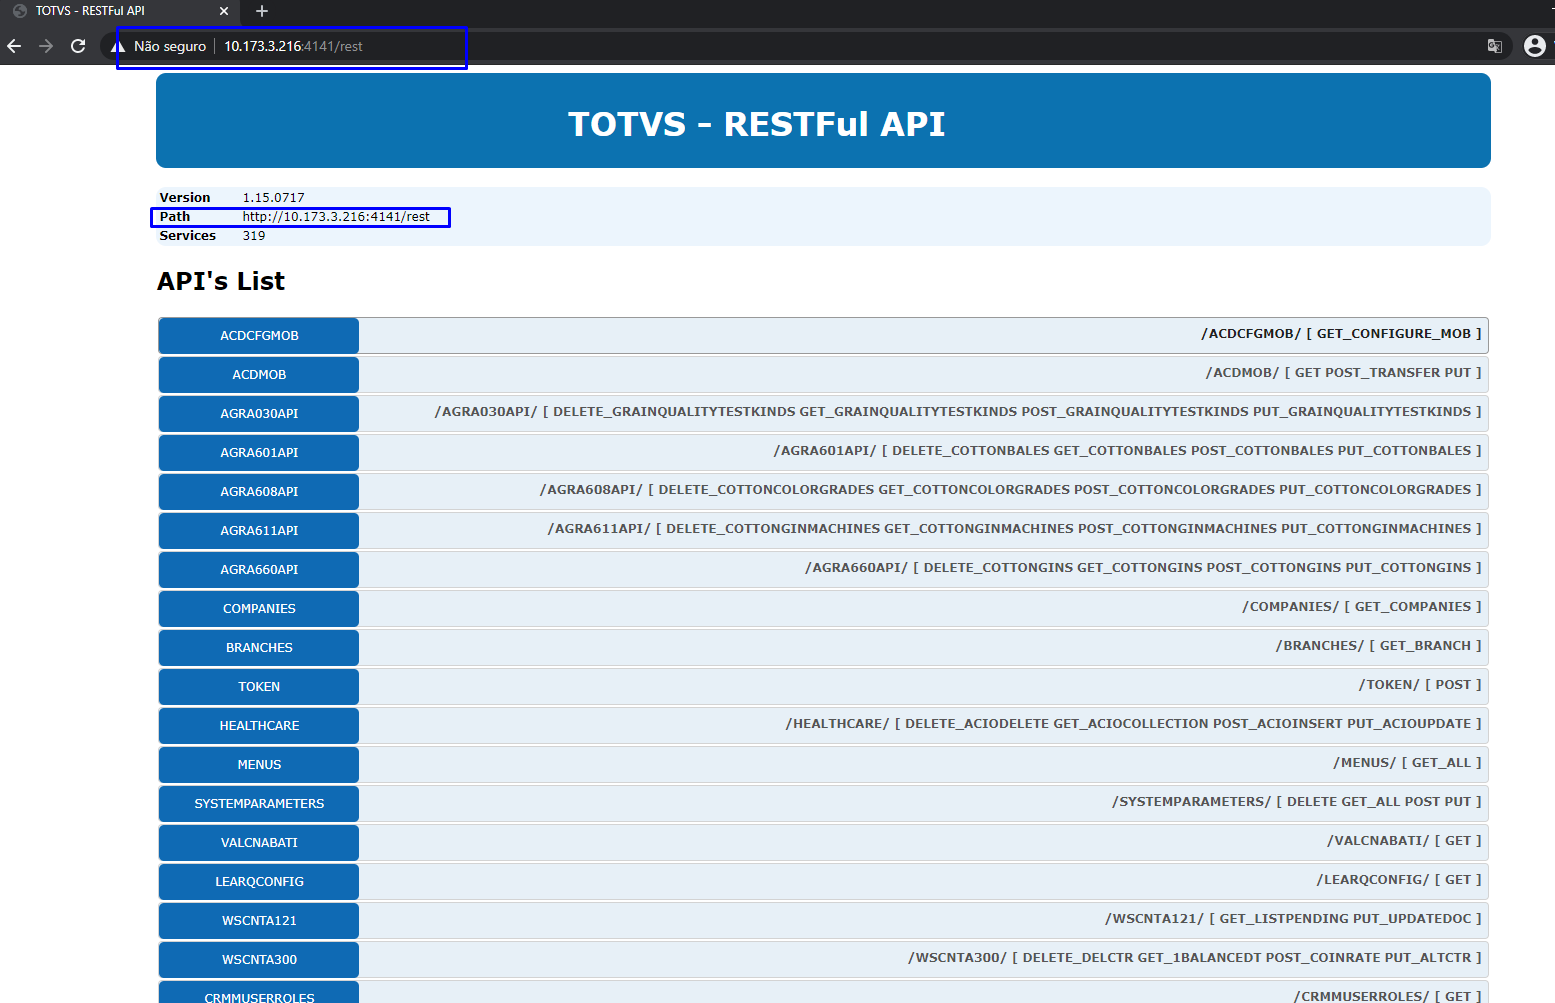Image resolution: width=1555 pixels, height=1003 pixels.
Task: Reload the current page
Action: tap(78, 46)
